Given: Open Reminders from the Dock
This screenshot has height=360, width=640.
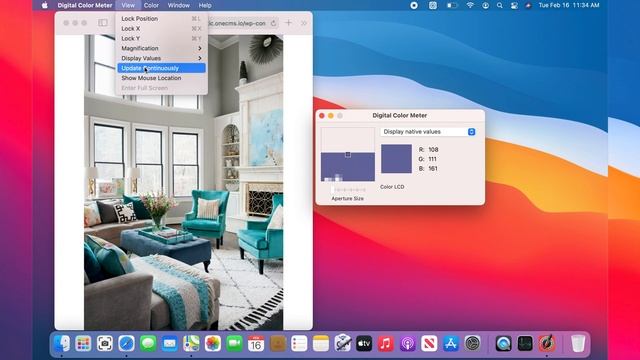Looking at the screenshot, I should coord(299,343).
